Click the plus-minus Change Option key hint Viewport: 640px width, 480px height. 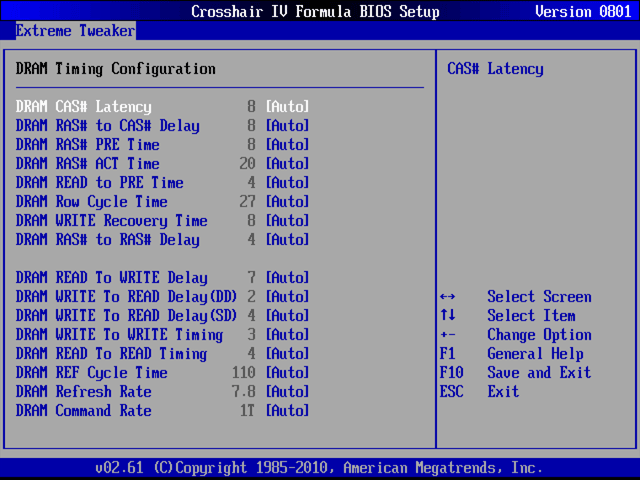pyautogui.click(x=448, y=335)
